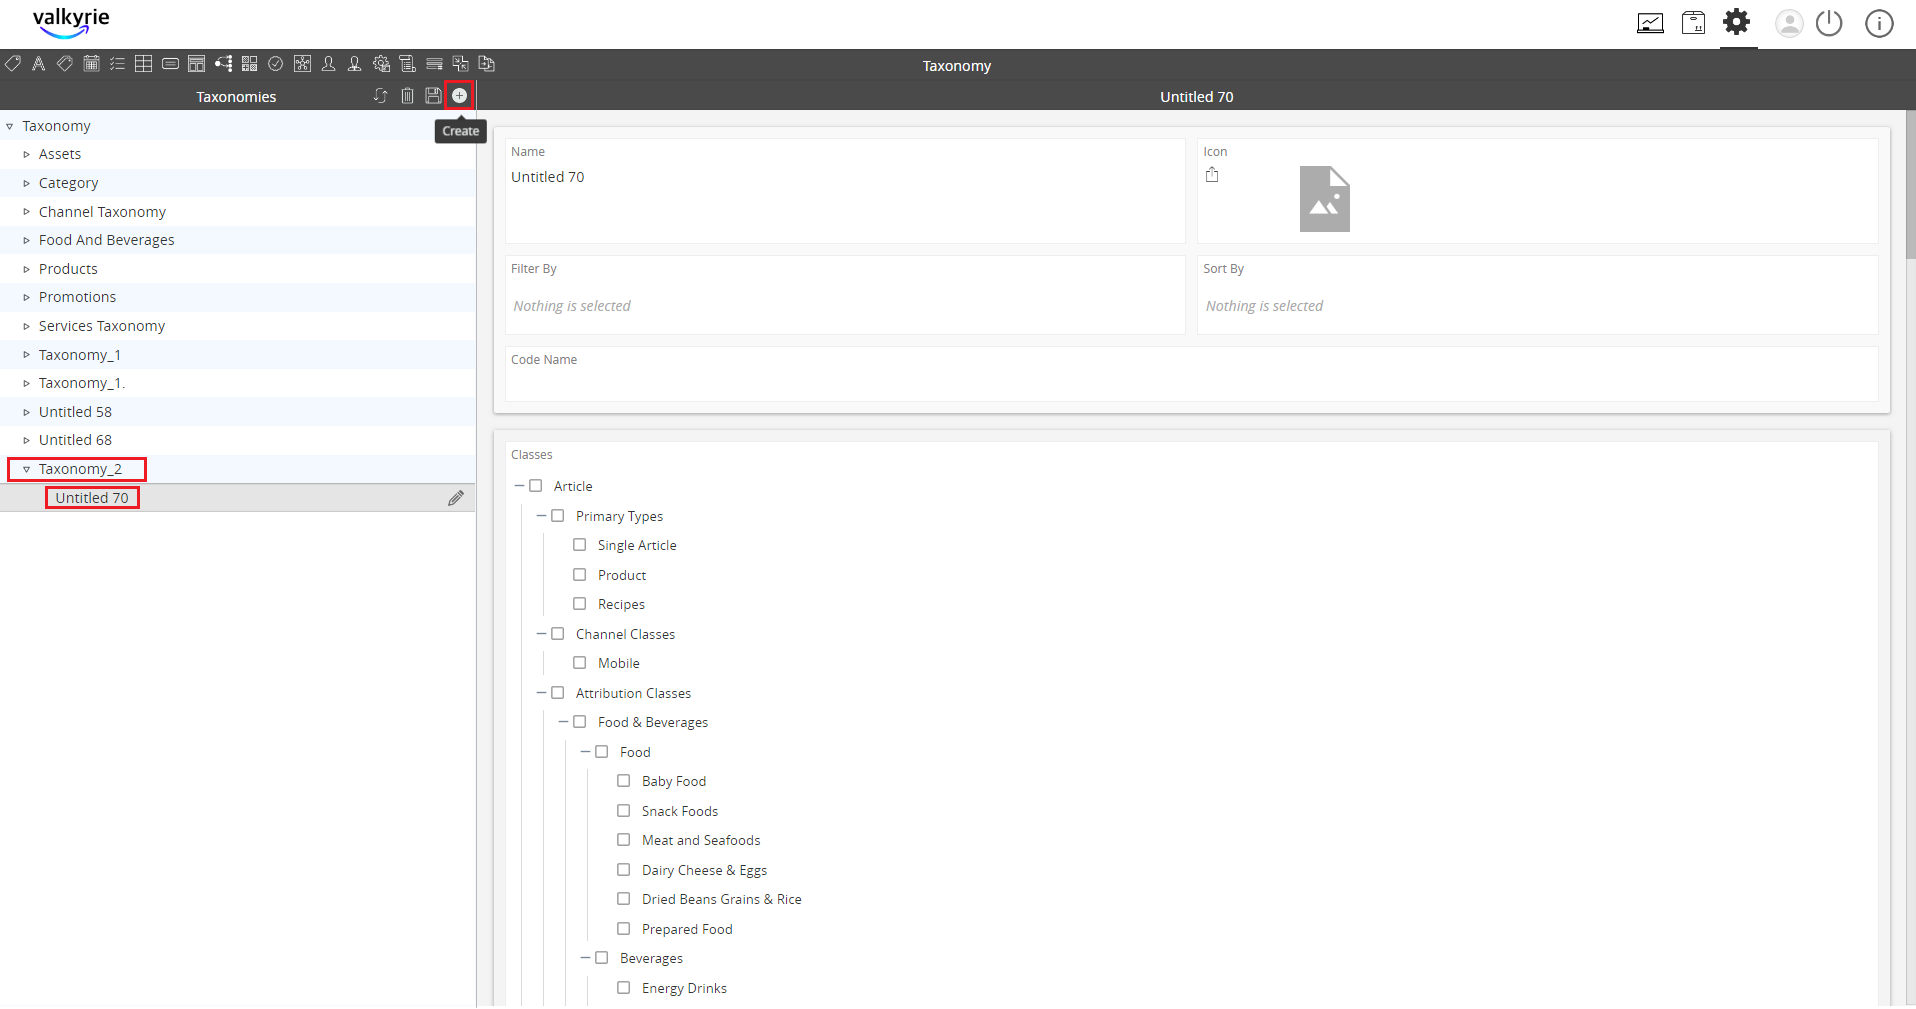Screen dimensions: 1916x1009
Task: Click the rounded field toolbar icon
Action: (170, 64)
